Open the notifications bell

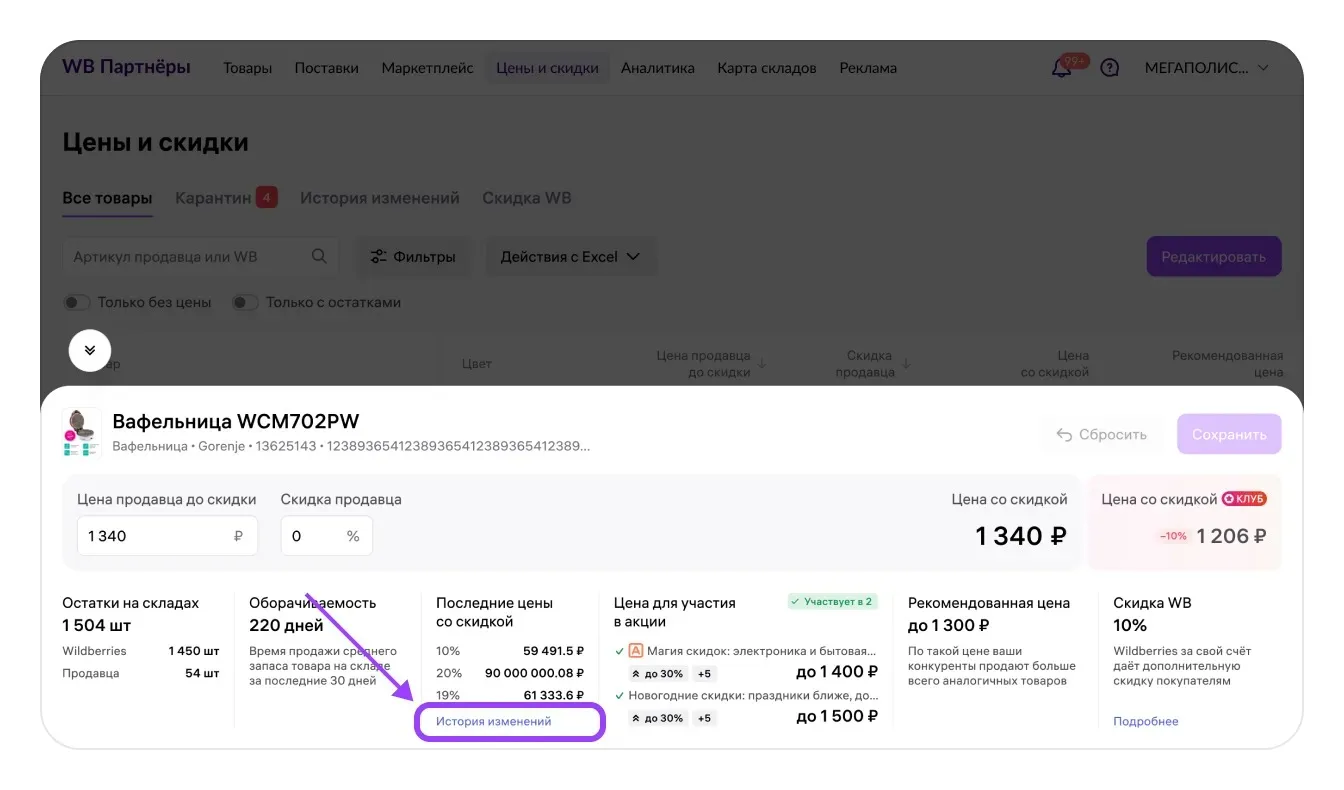[x=1062, y=68]
